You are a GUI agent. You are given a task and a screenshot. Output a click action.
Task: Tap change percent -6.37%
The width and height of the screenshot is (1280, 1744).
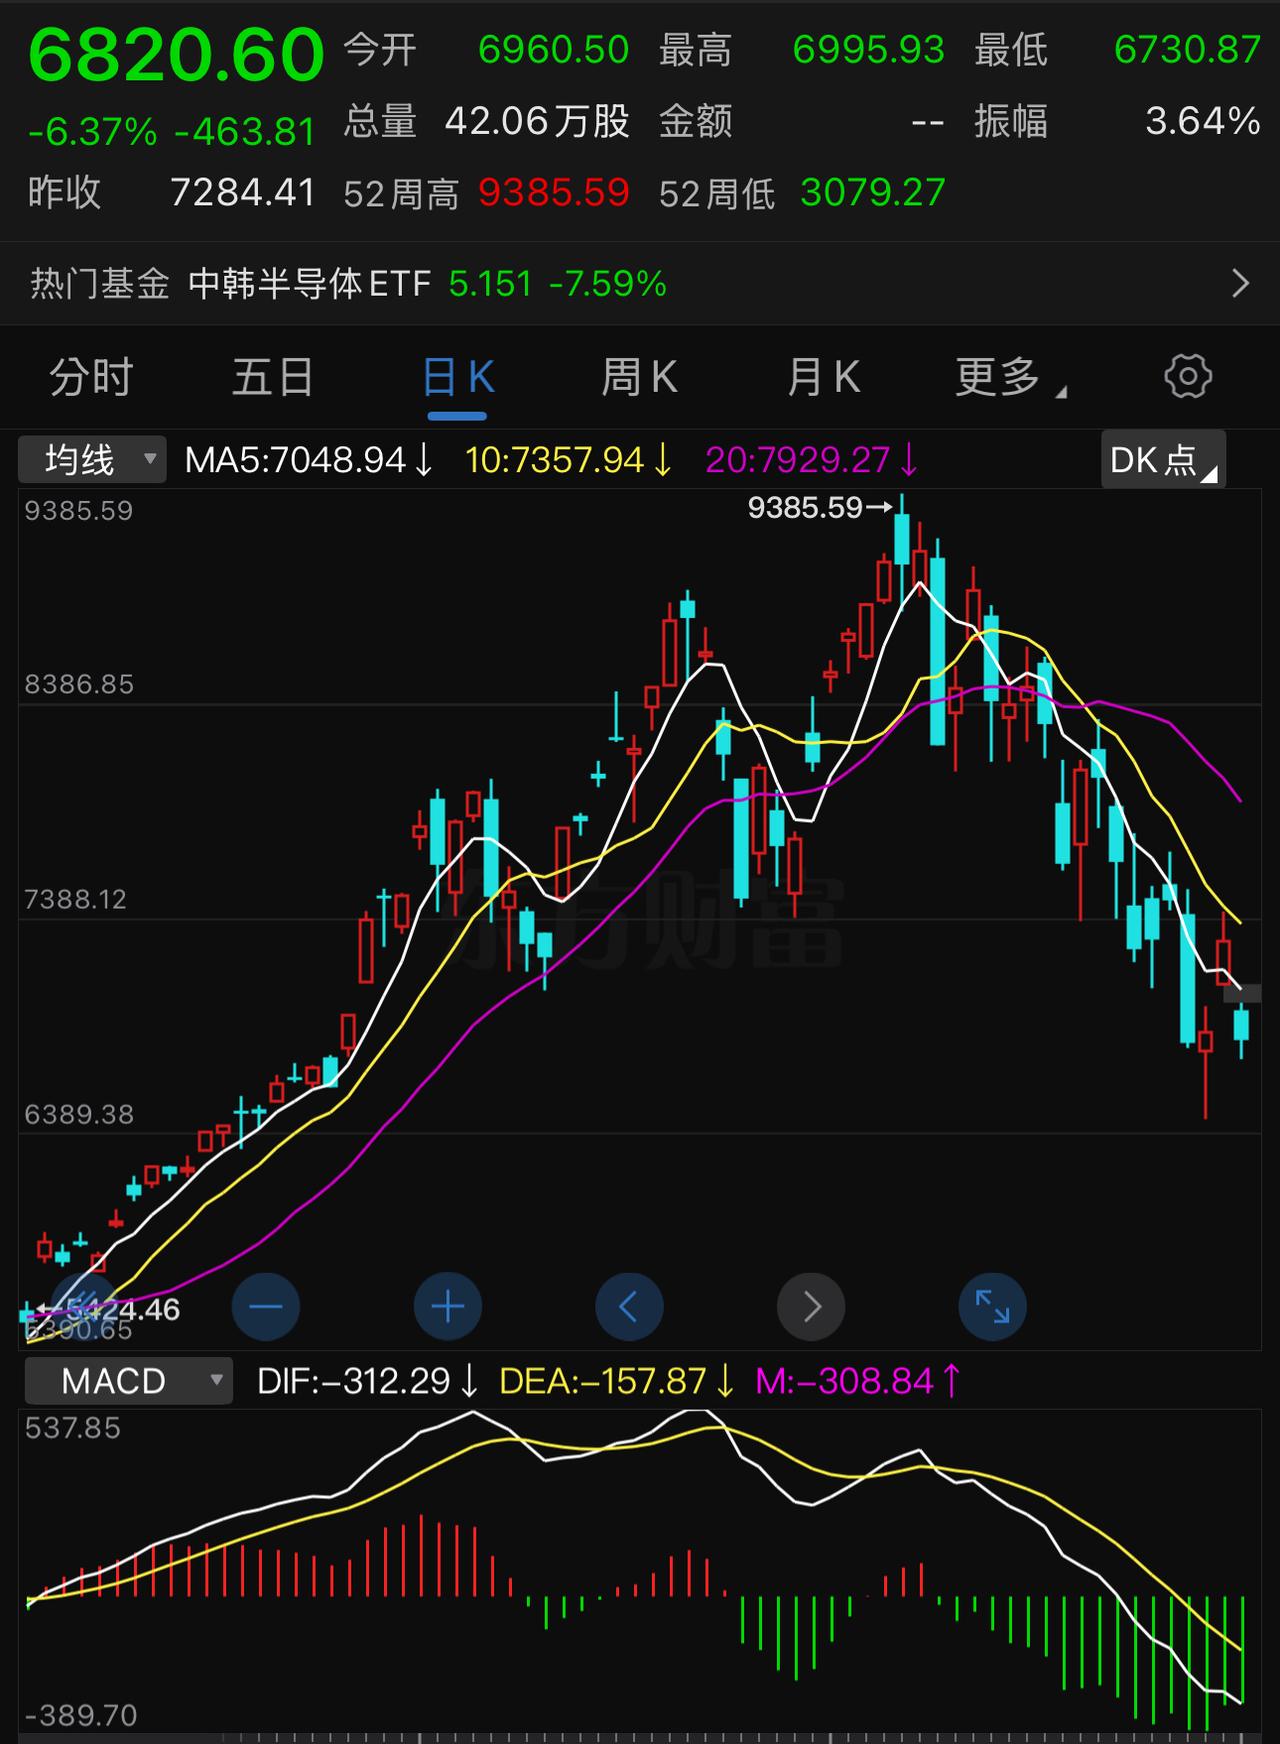click(92, 132)
